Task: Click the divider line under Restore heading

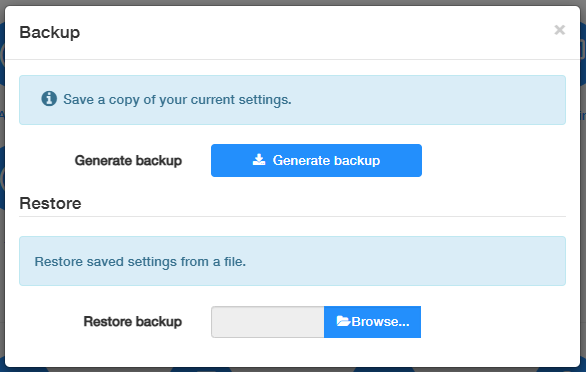Action: point(292,216)
